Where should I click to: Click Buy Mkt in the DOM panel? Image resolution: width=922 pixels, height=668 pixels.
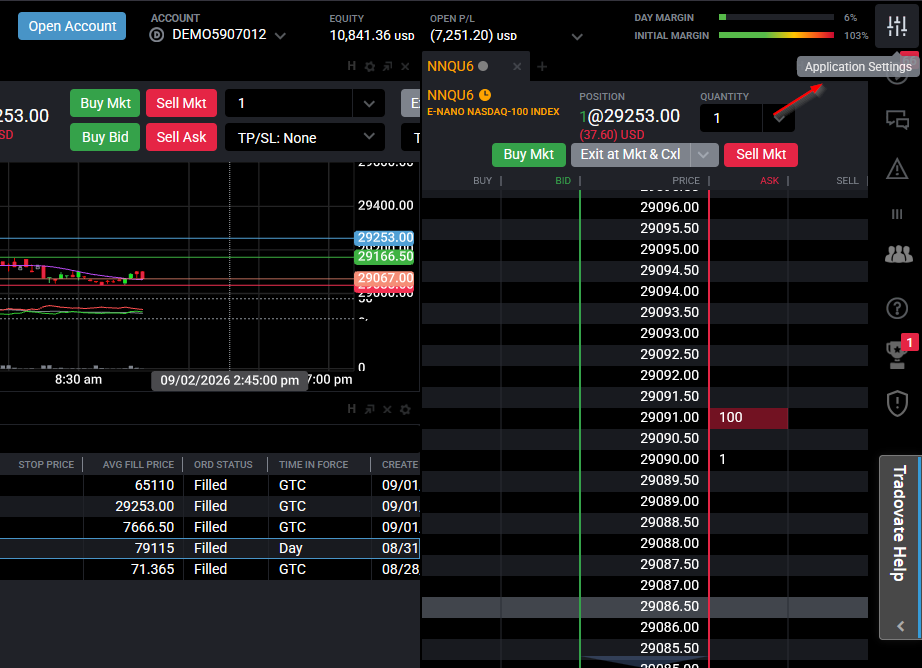coord(529,155)
